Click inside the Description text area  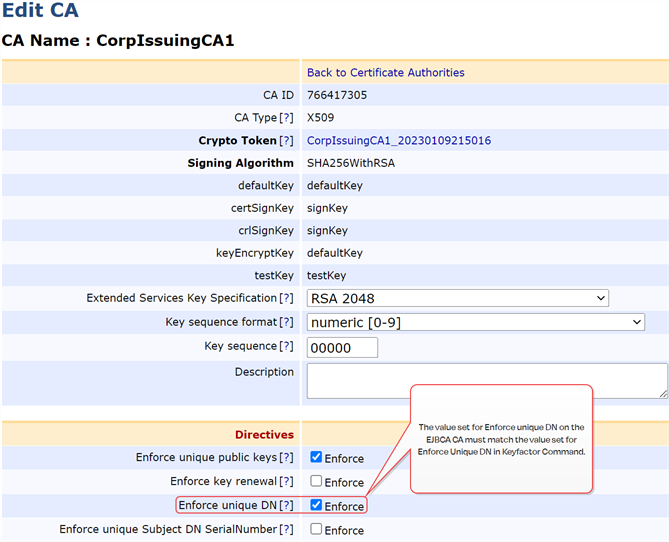486,381
